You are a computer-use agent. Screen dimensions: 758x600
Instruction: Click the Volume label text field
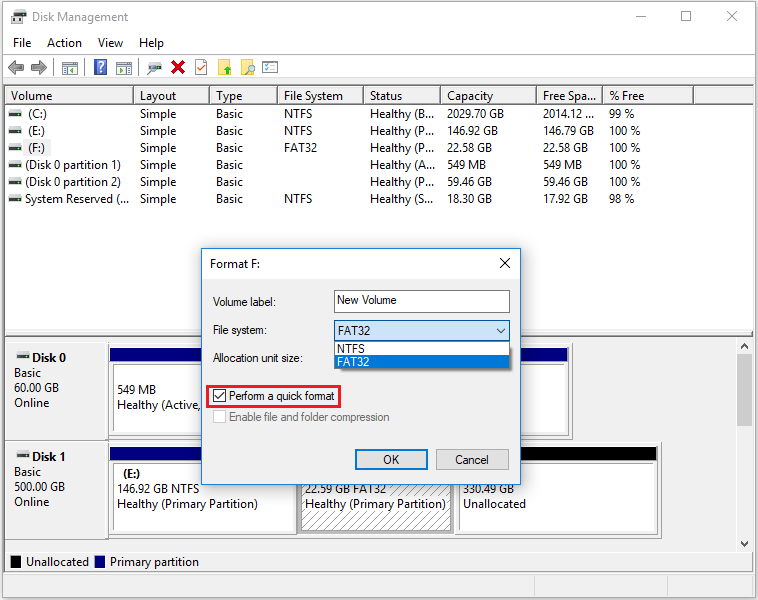(422, 301)
